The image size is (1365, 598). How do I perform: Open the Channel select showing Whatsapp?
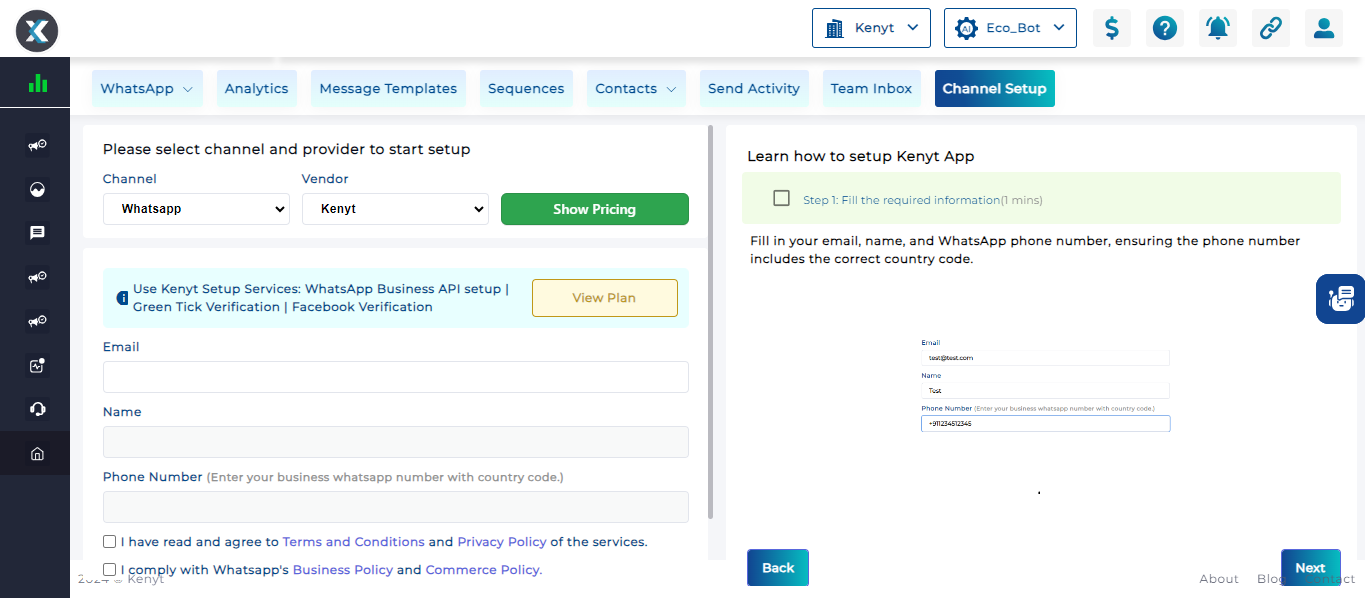[x=196, y=209]
